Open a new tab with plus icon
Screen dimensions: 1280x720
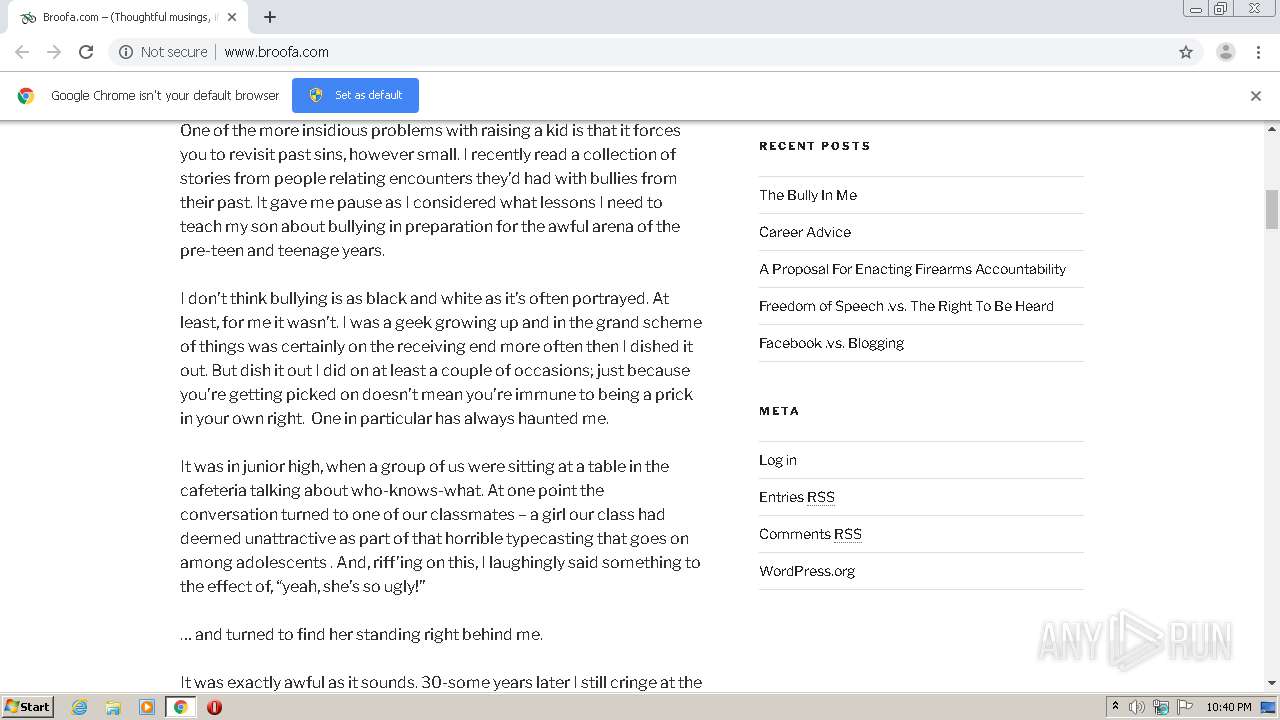(270, 17)
